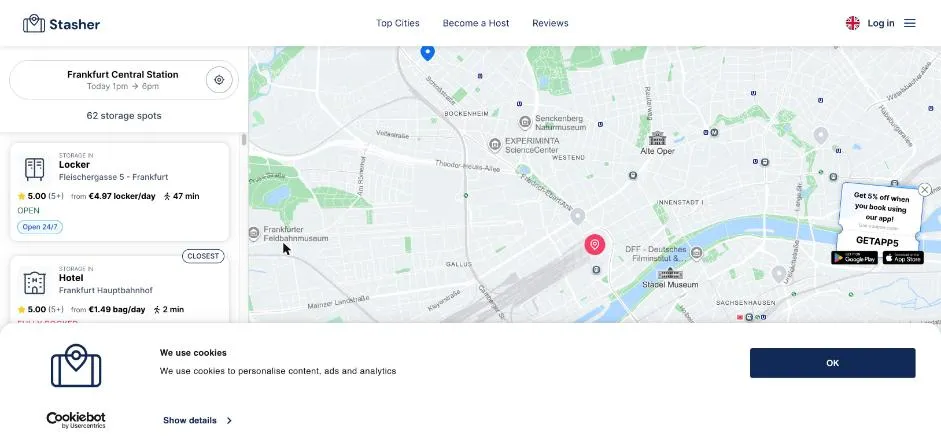941x443 pixels.
Task: Open the language flag selector
Action: coord(852,23)
